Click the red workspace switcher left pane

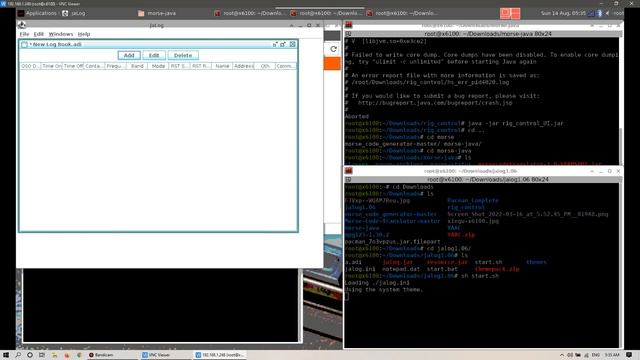tap(505, 13)
